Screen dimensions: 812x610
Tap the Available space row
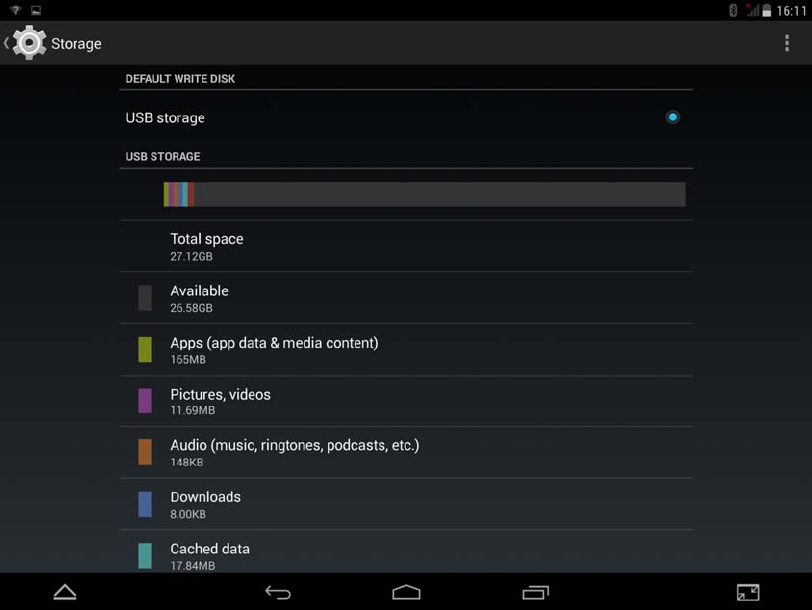406,298
